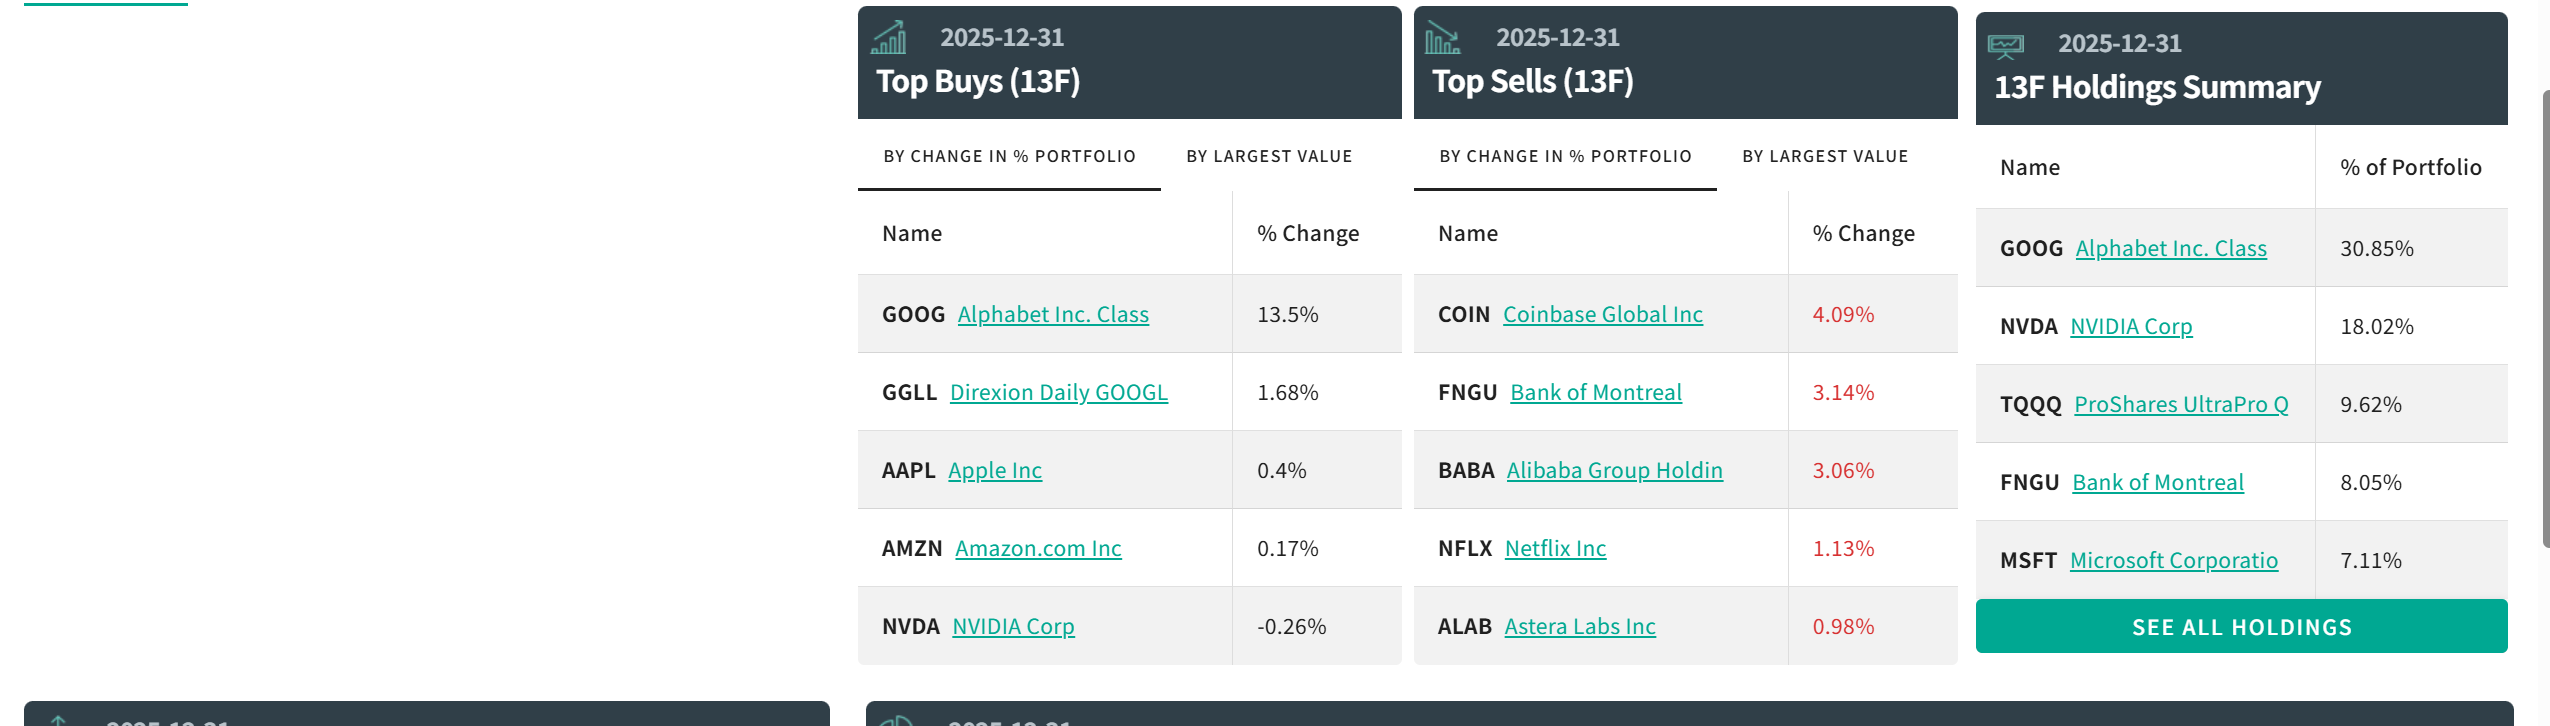Viewport: 2550px width, 726px height.
Task: Click the Top Sells declining chart icon
Action: pyautogui.click(x=1442, y=38)
